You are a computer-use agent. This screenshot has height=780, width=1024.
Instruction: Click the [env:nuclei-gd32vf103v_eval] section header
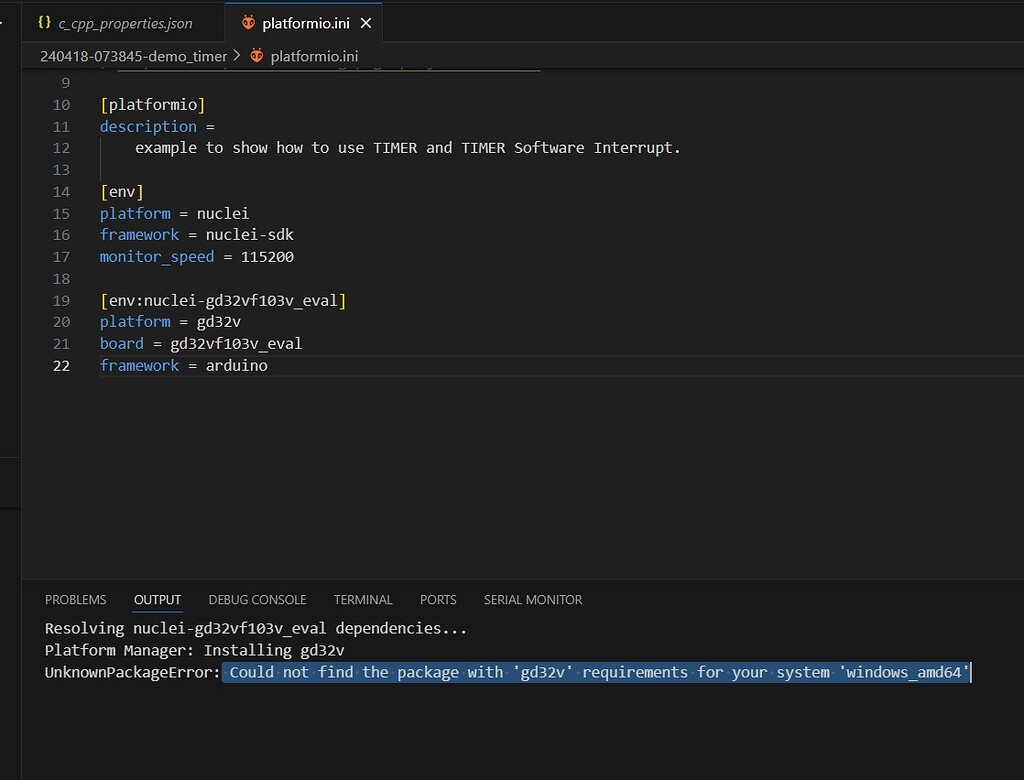click(223, 301)
